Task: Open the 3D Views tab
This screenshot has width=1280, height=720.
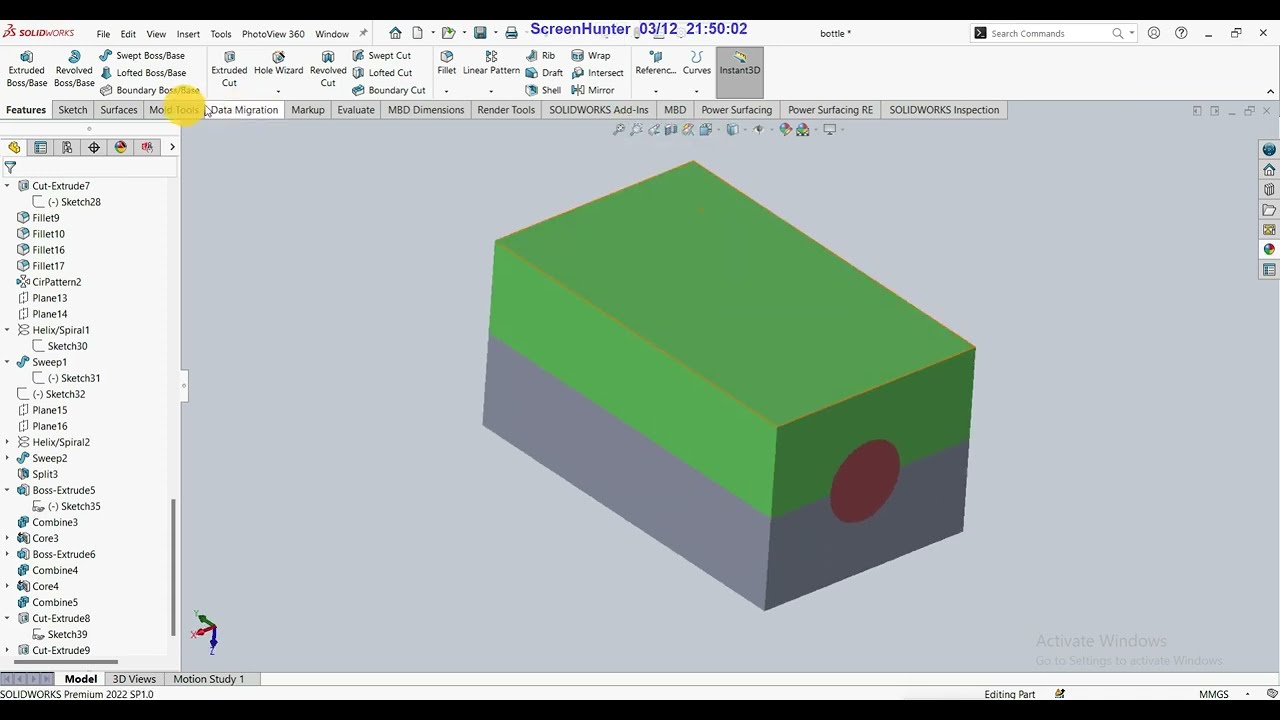Action: point(134,679)
